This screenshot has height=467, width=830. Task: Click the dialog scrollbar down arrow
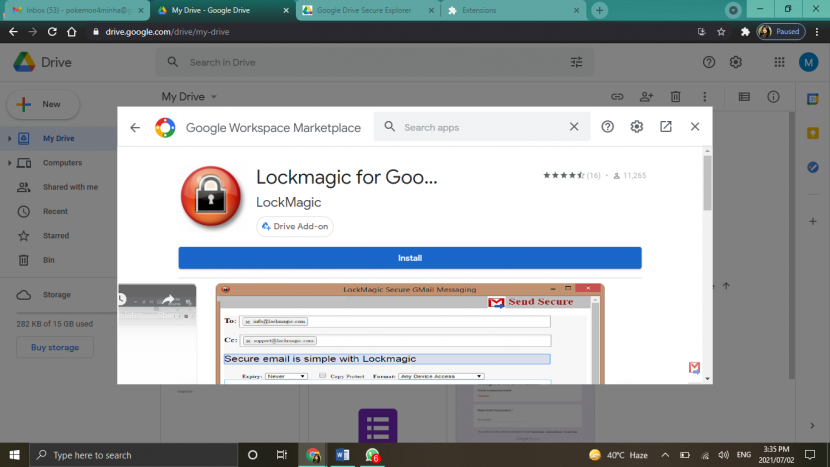707,379
